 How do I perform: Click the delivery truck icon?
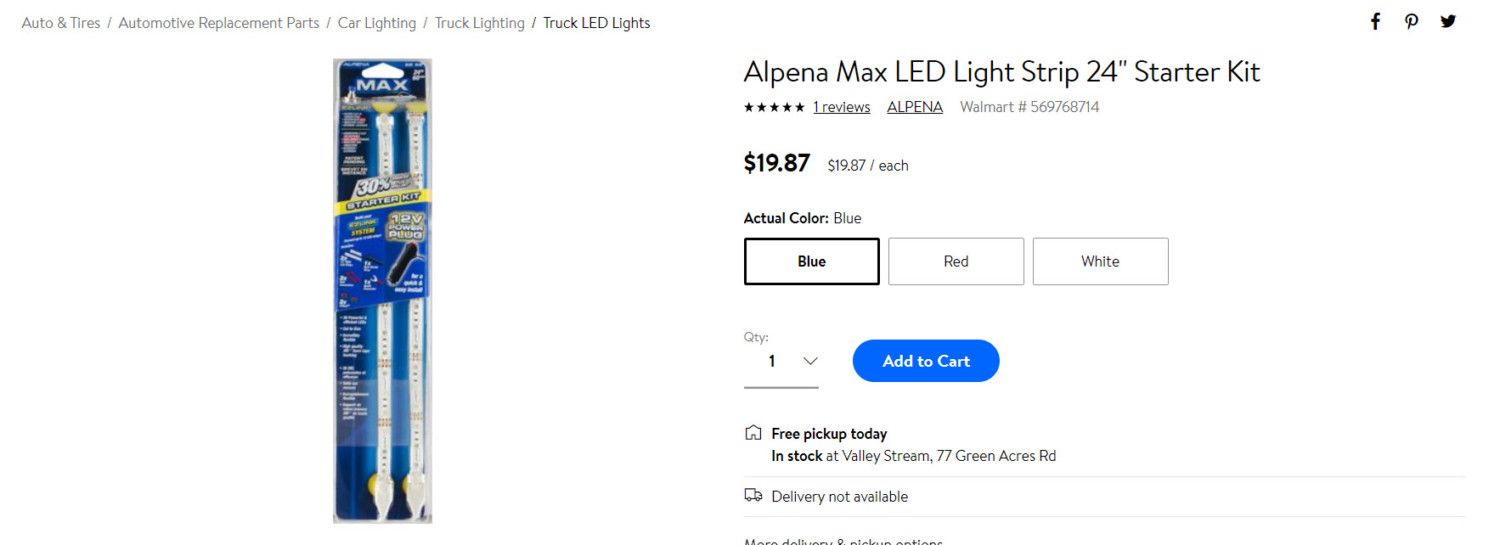753,496
